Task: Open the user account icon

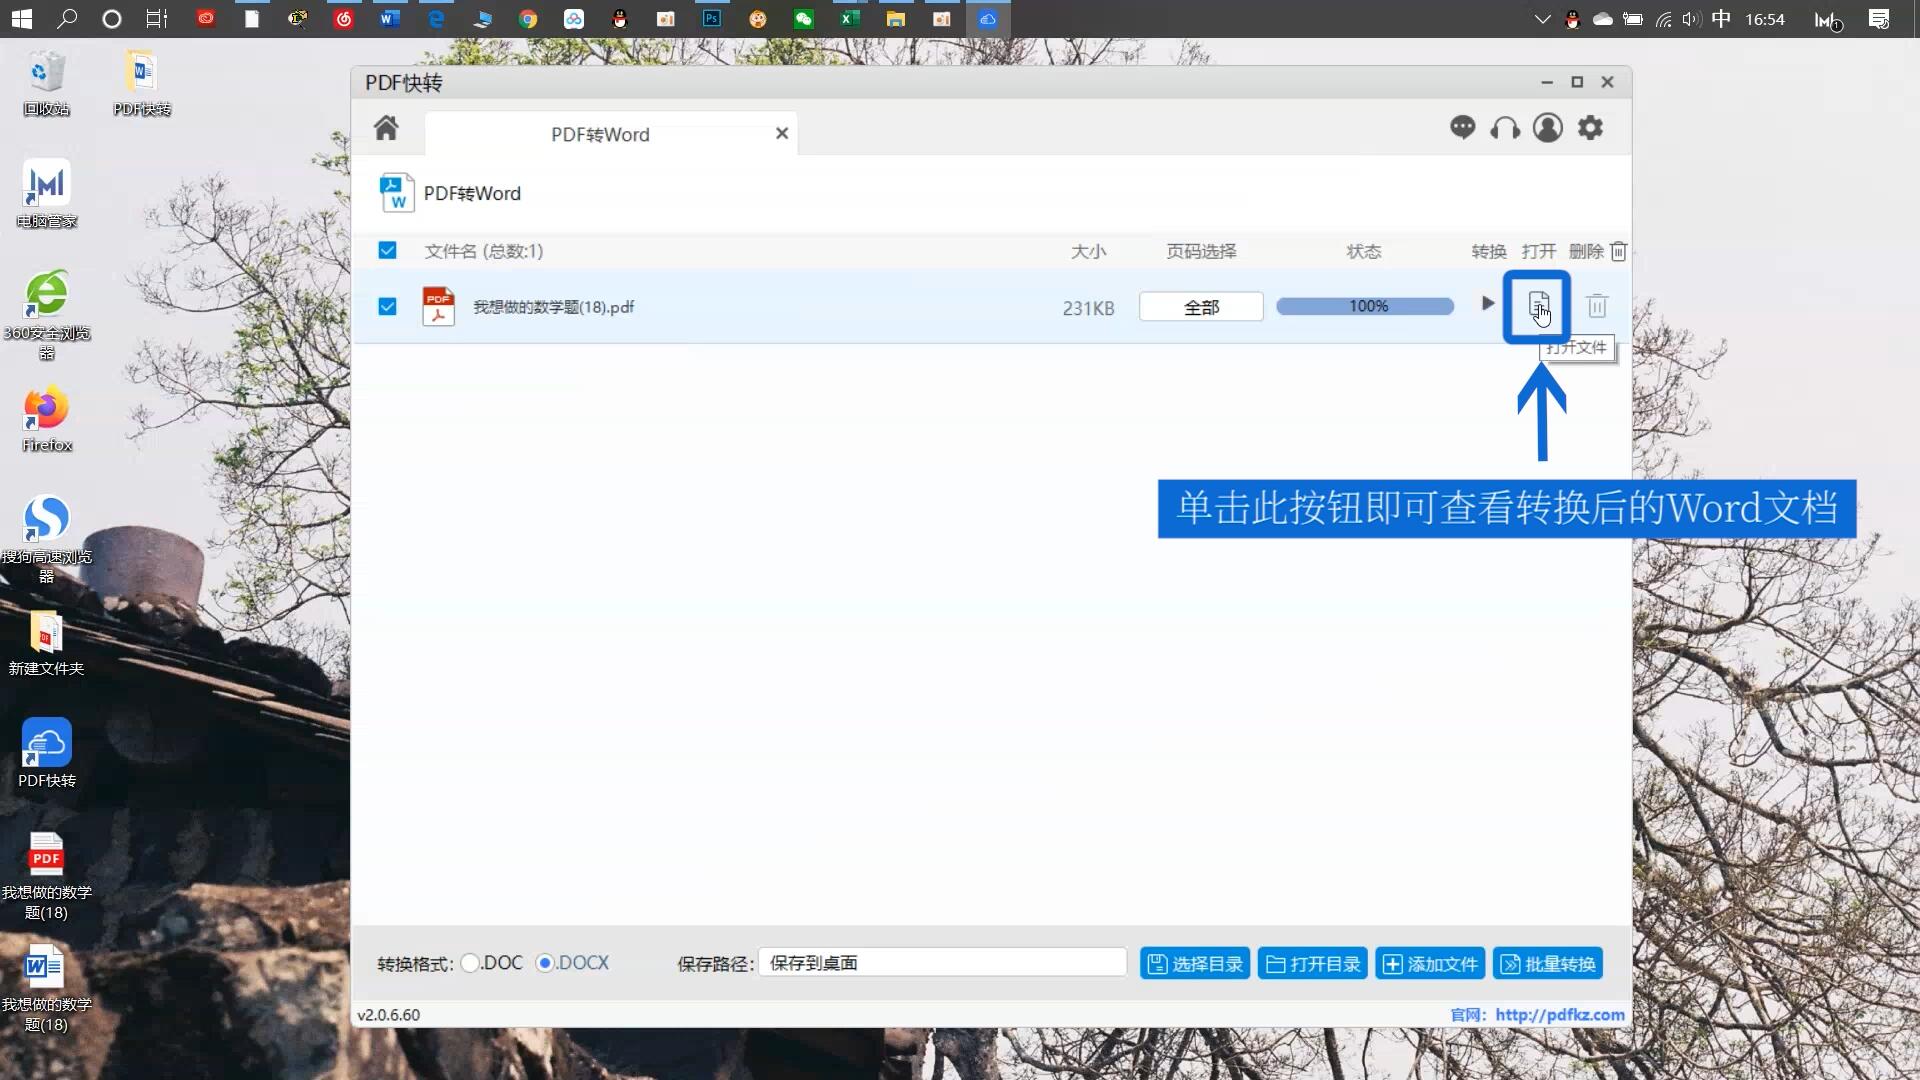Action: [x=1547, y=128]
